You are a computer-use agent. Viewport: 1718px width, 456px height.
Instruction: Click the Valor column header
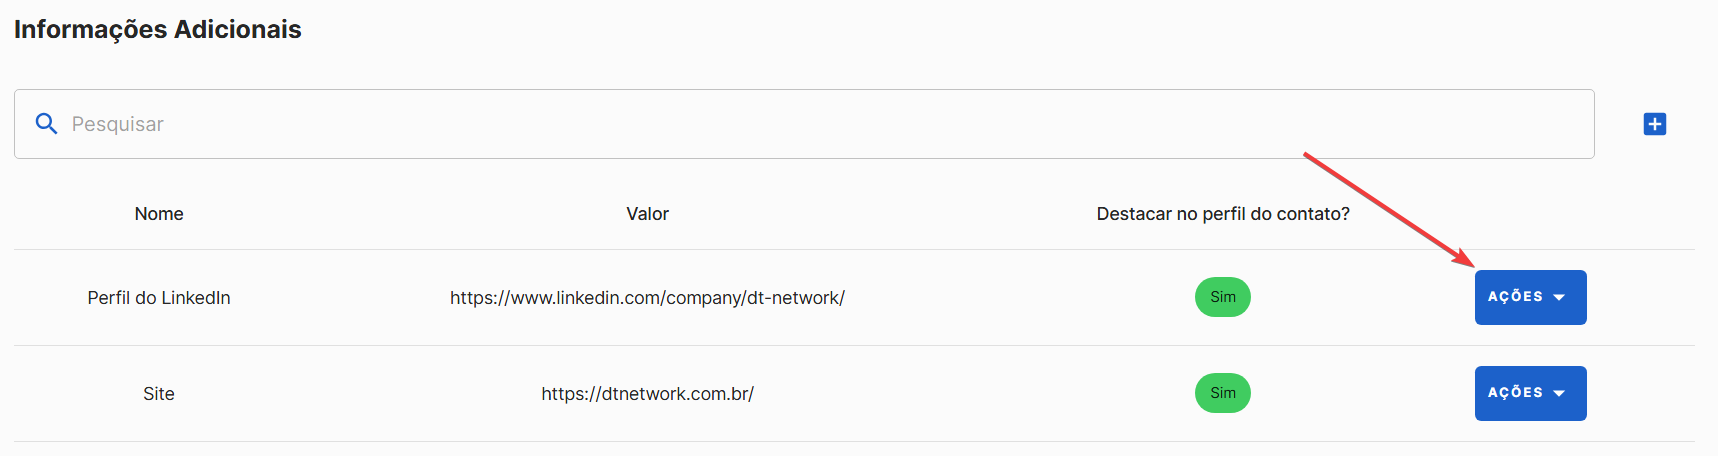coord(648,214)
